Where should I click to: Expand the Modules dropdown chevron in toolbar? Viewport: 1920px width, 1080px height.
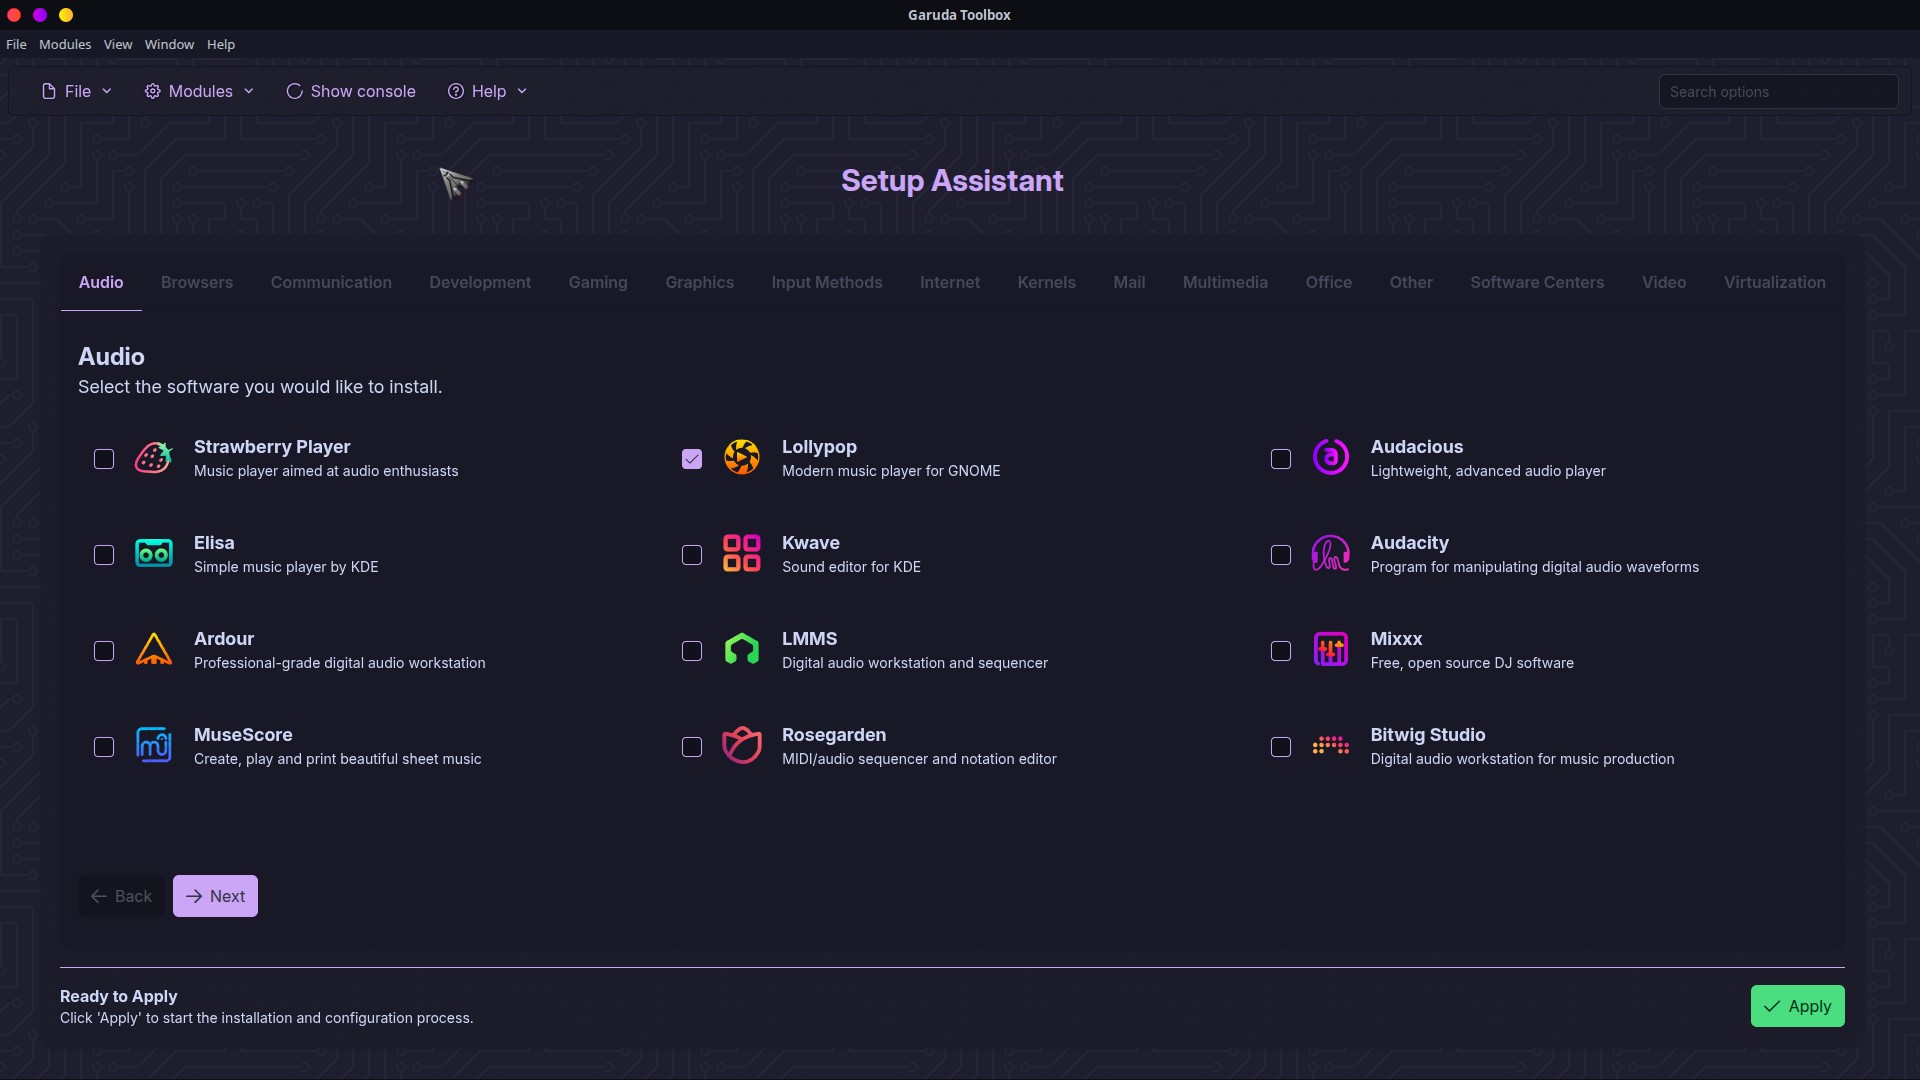click(x=249, y=91)
